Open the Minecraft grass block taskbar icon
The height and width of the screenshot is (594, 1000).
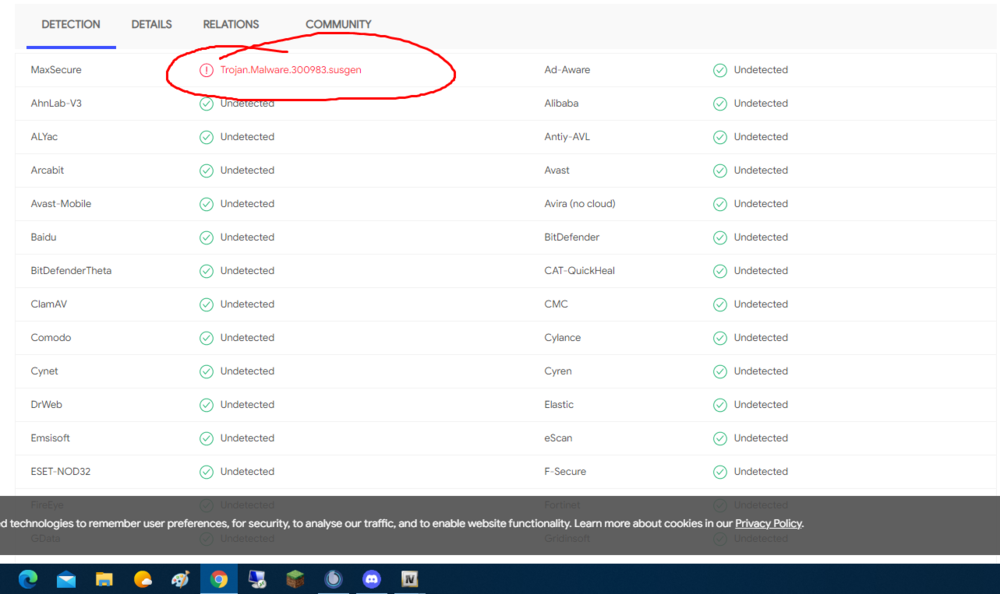pyautogui.click(x=295, y=579)
